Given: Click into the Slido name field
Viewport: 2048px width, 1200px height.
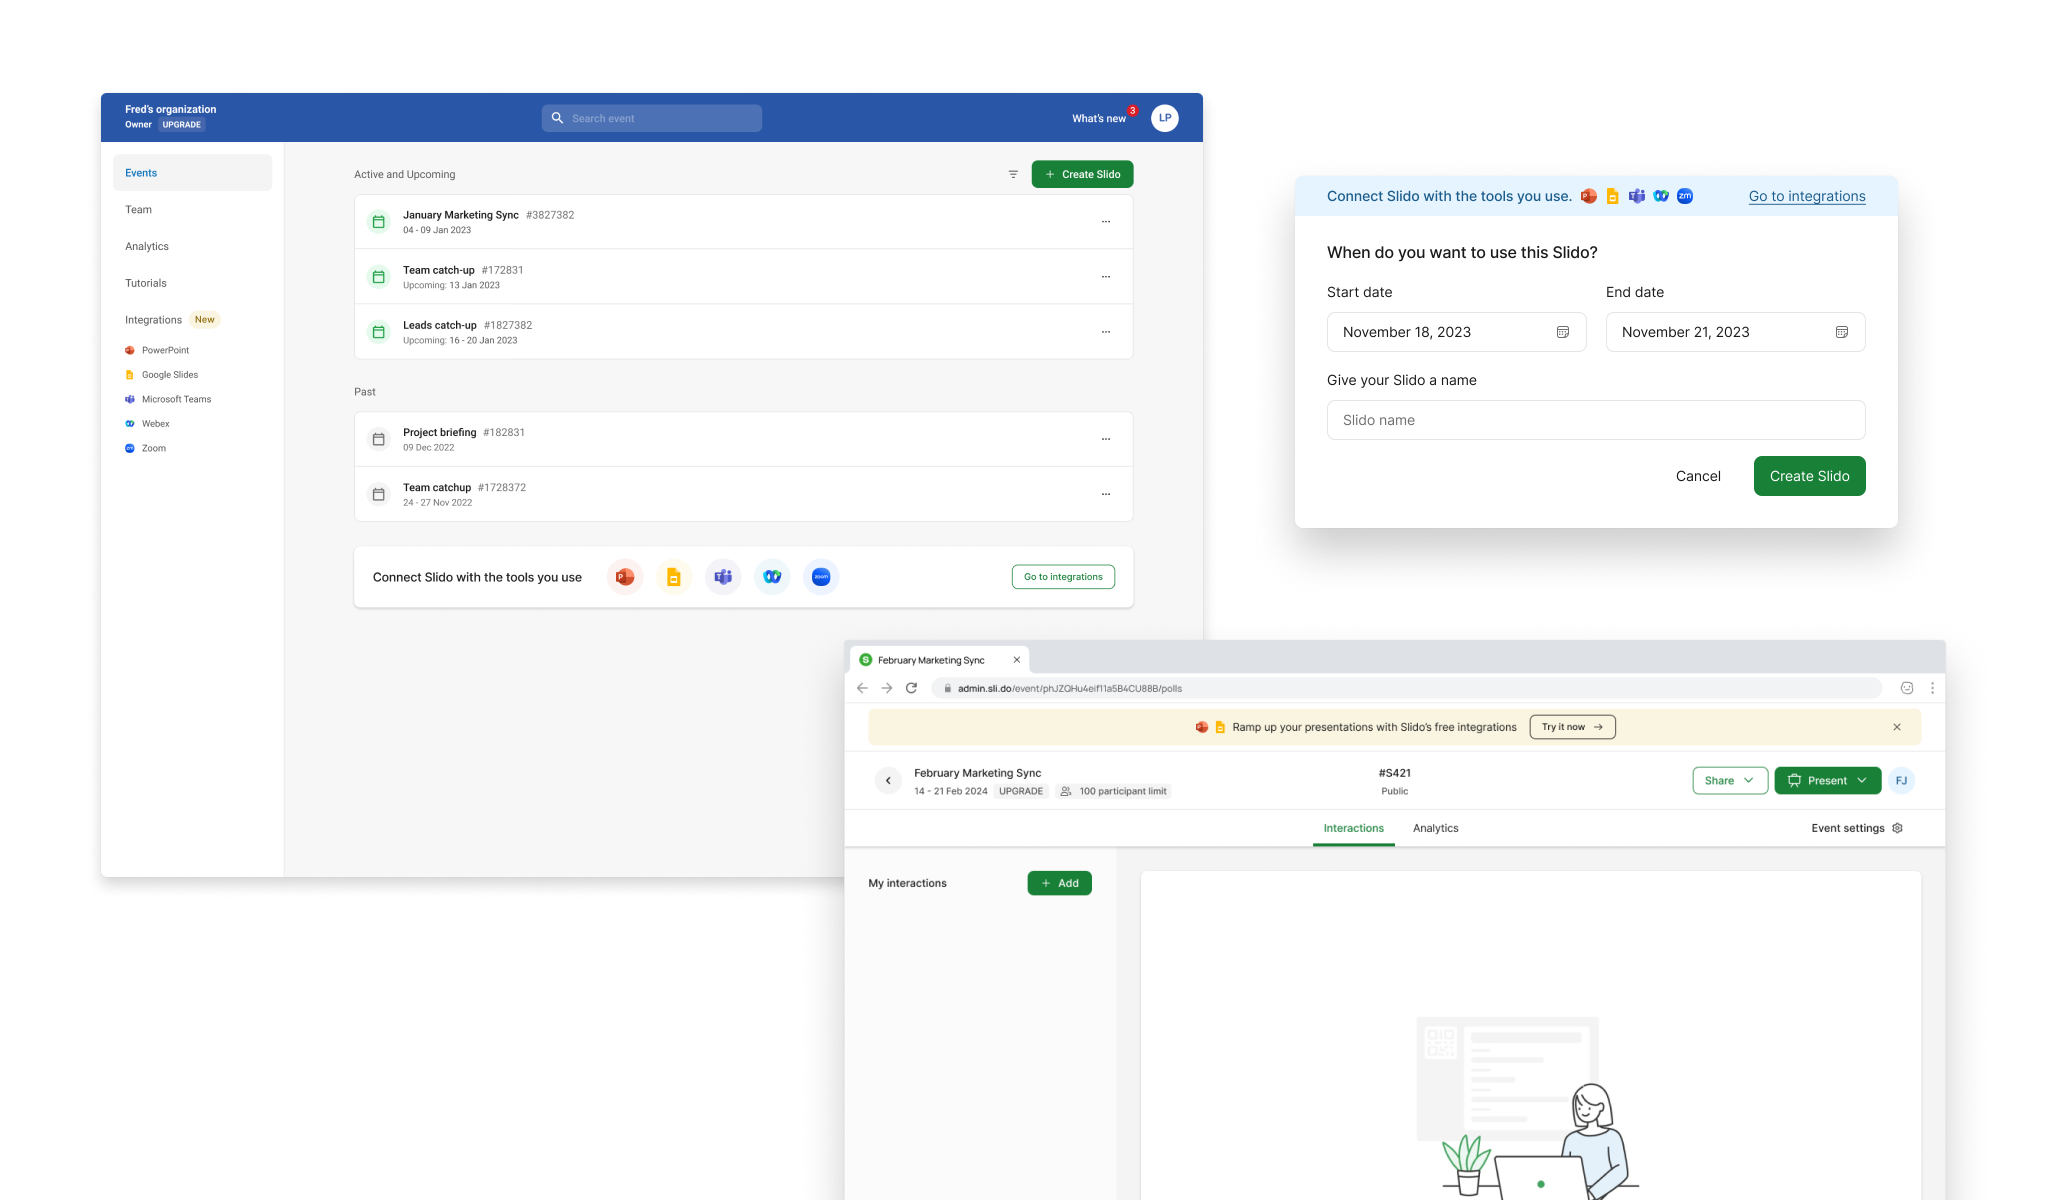Looking at the screenshot, I should [x=1595, y=420].
